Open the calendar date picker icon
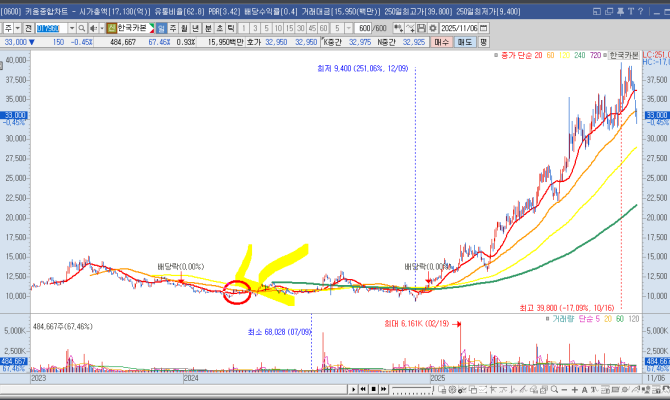The image size is (670, 400). pyautogui.click(x=483, y=28)
